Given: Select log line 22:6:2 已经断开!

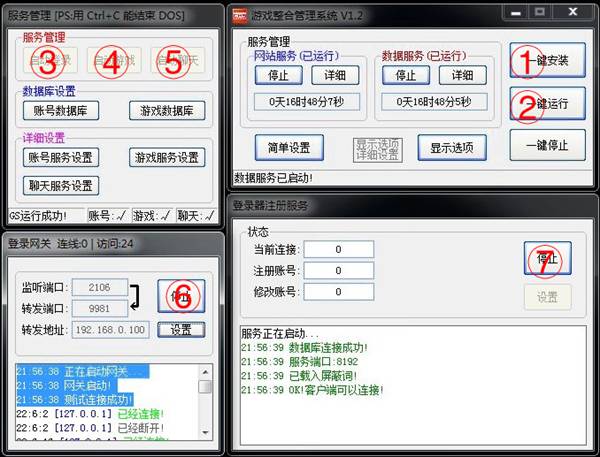Looking at the screenshot, I should (90, 428).
